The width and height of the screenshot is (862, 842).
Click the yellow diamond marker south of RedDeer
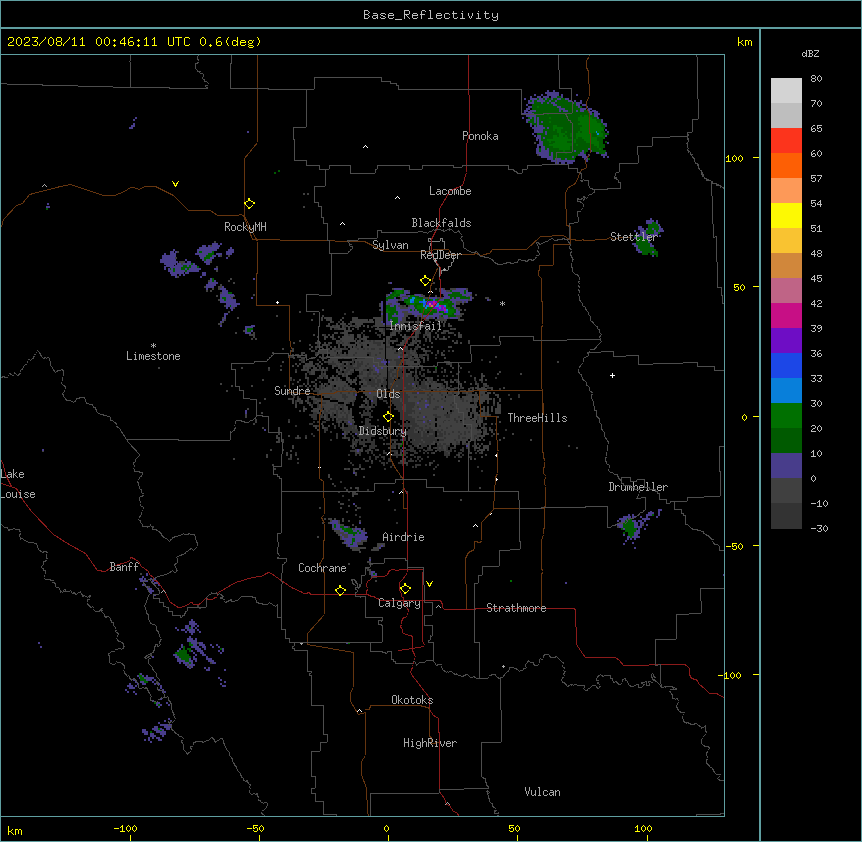[425, 281]
